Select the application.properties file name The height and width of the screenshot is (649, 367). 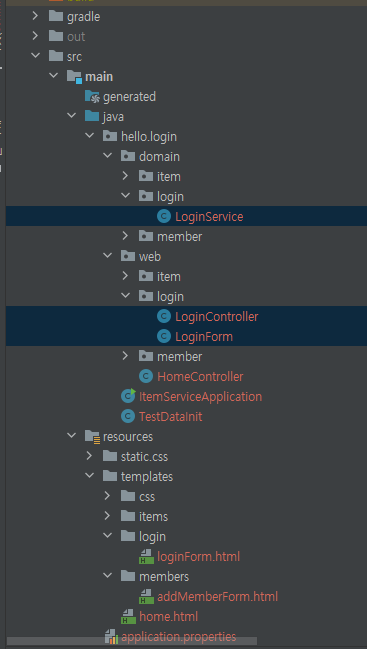[x=179, y=636]
